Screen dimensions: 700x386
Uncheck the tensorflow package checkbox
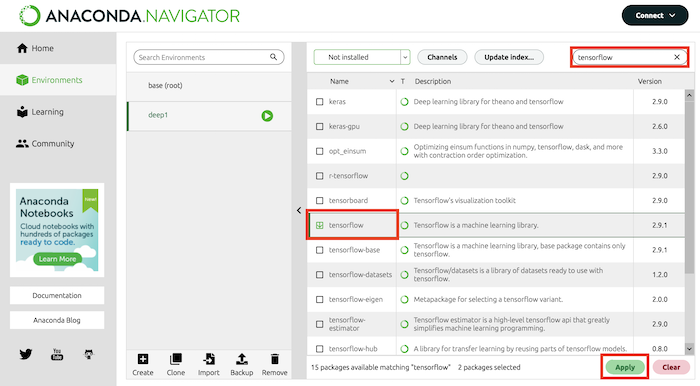pyautogui.click(x=320, y=225)
